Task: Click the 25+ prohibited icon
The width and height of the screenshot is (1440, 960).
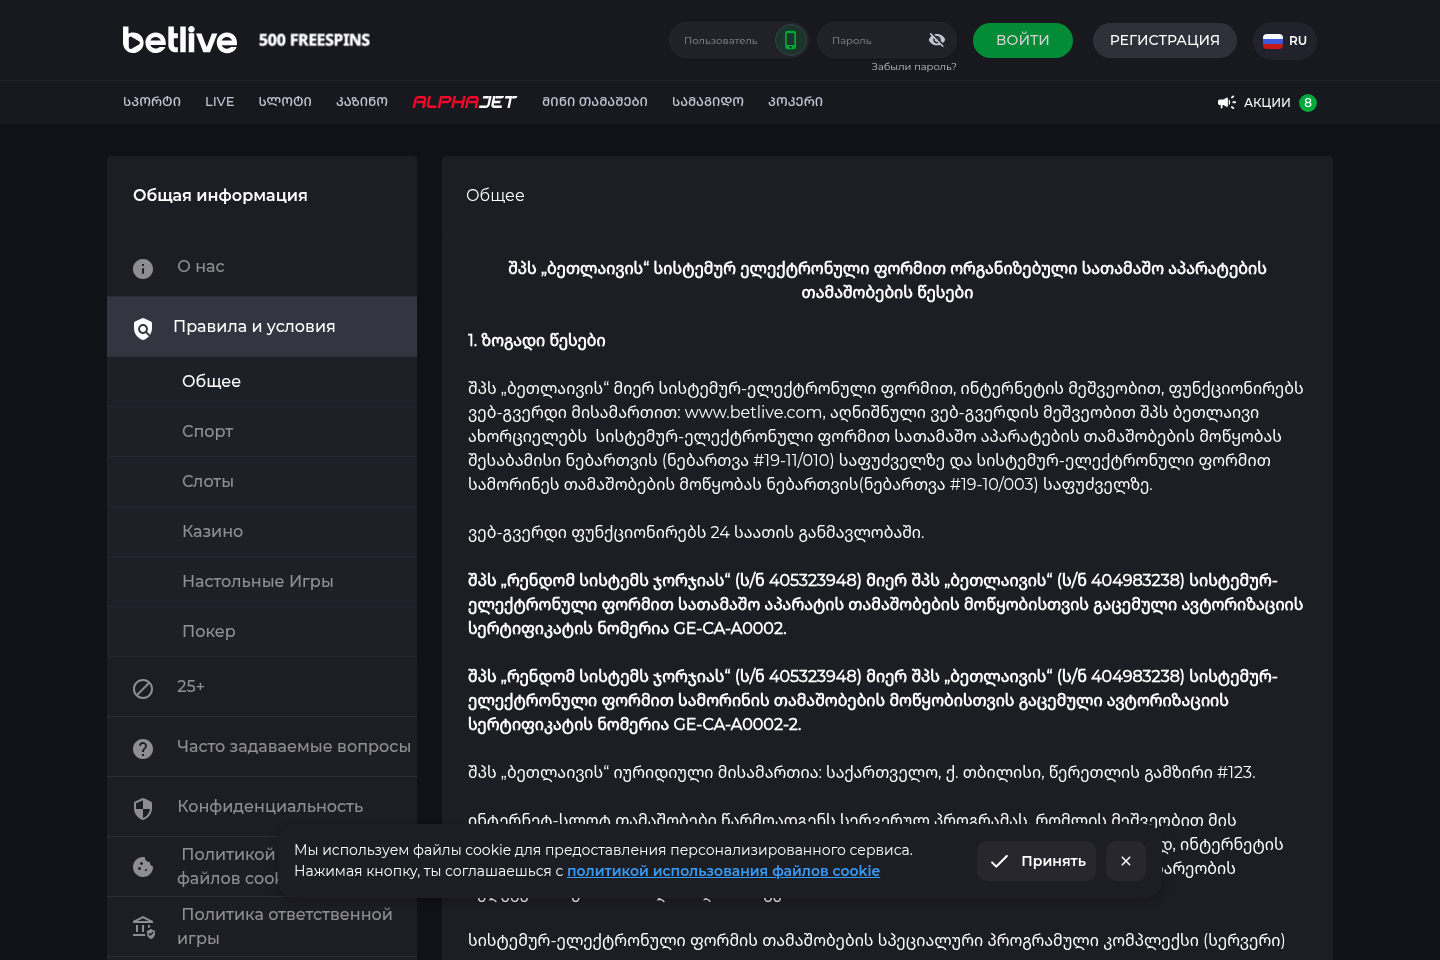Action: click(x=143, y=688)
